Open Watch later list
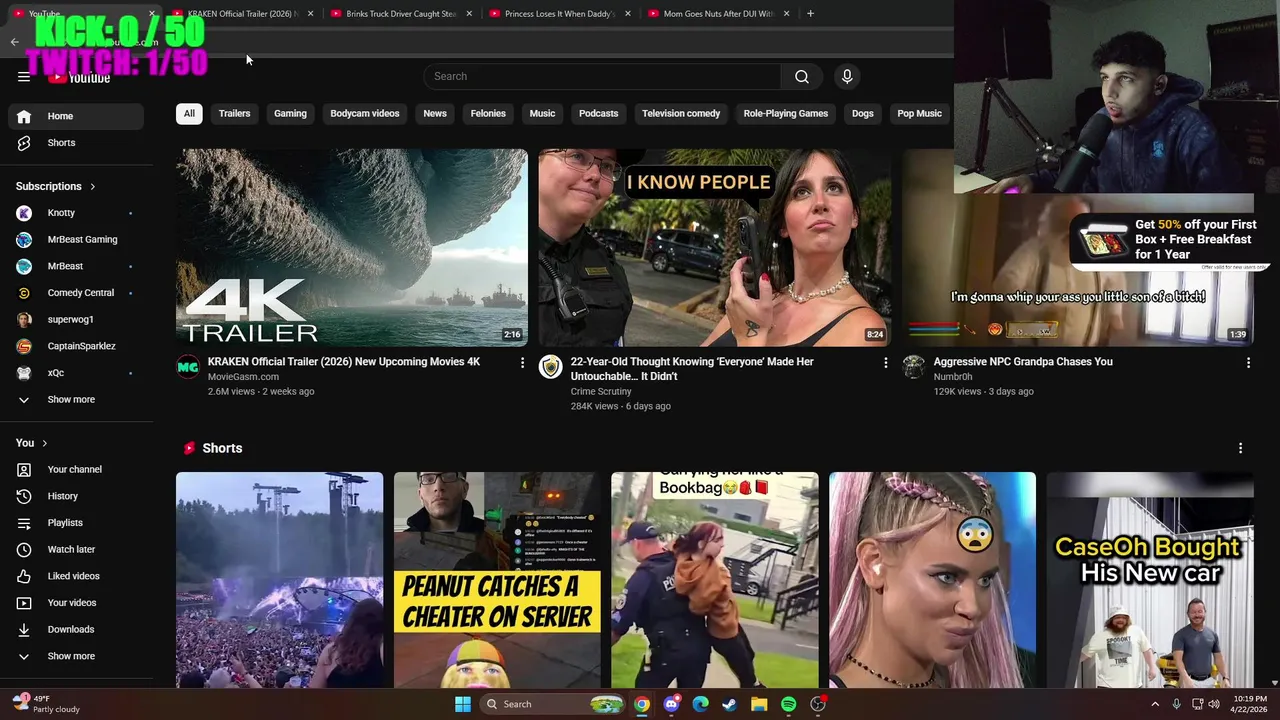Screen dimensions: 1280x720 [76, 549]
